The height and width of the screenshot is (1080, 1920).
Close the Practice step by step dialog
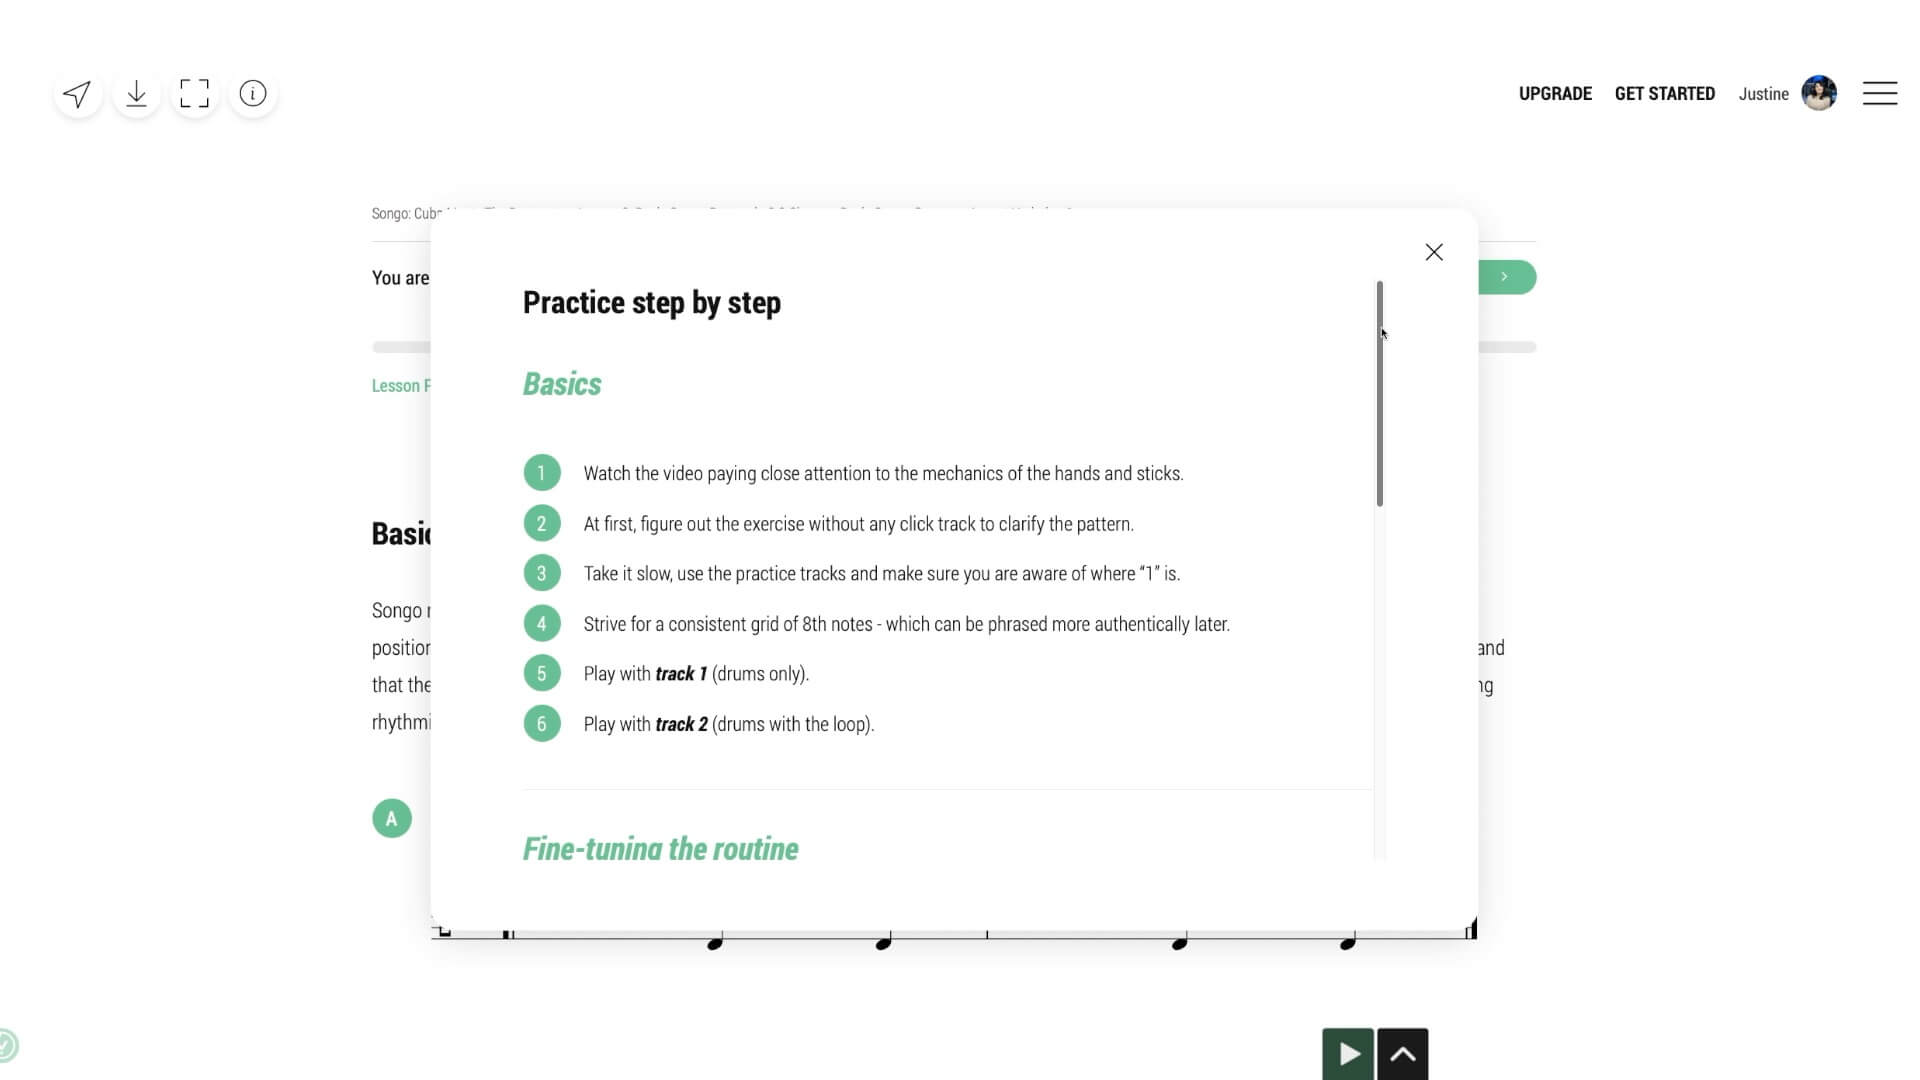(1434, 252)
